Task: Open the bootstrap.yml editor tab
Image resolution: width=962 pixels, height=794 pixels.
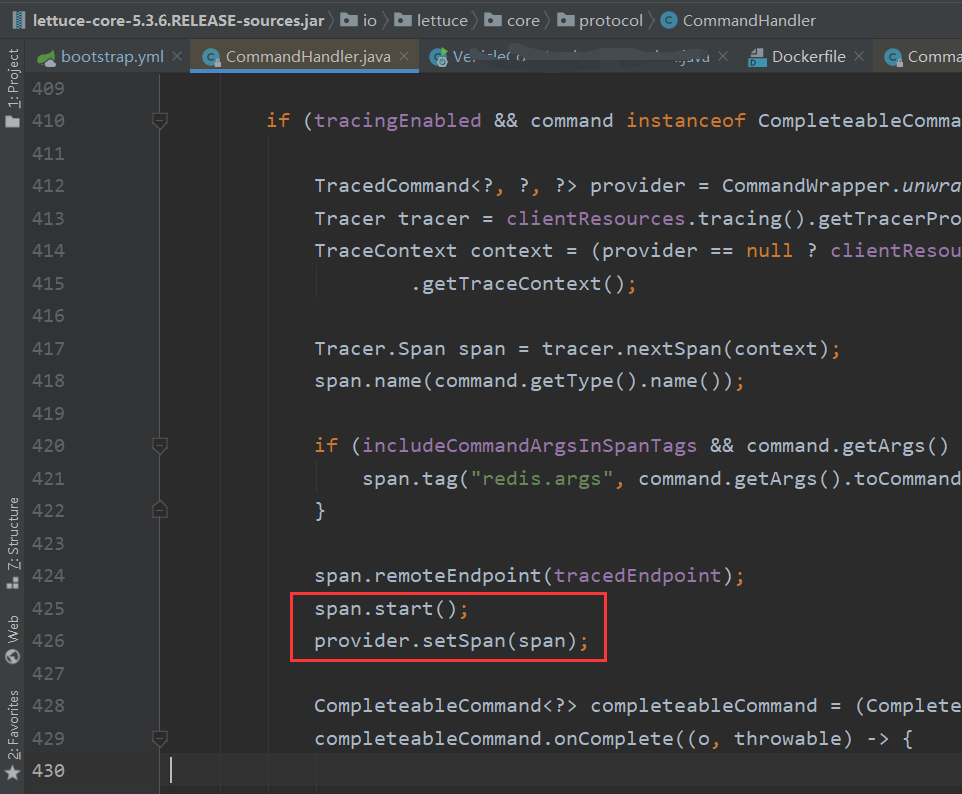Action: [x=101, y=56]
